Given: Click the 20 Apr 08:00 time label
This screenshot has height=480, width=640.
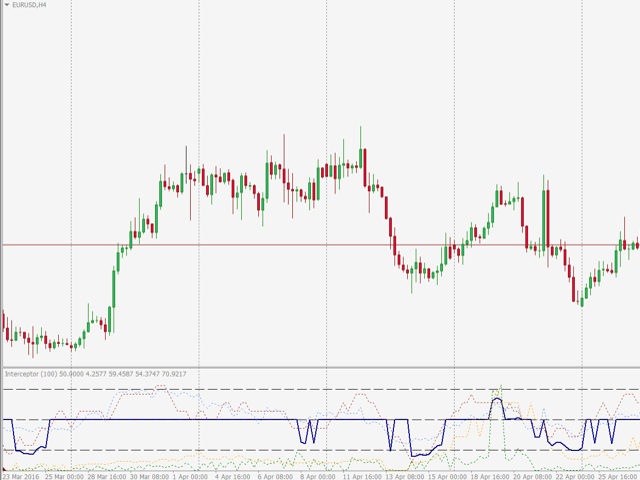Looking at the screenshot, I should pos(534,475).
